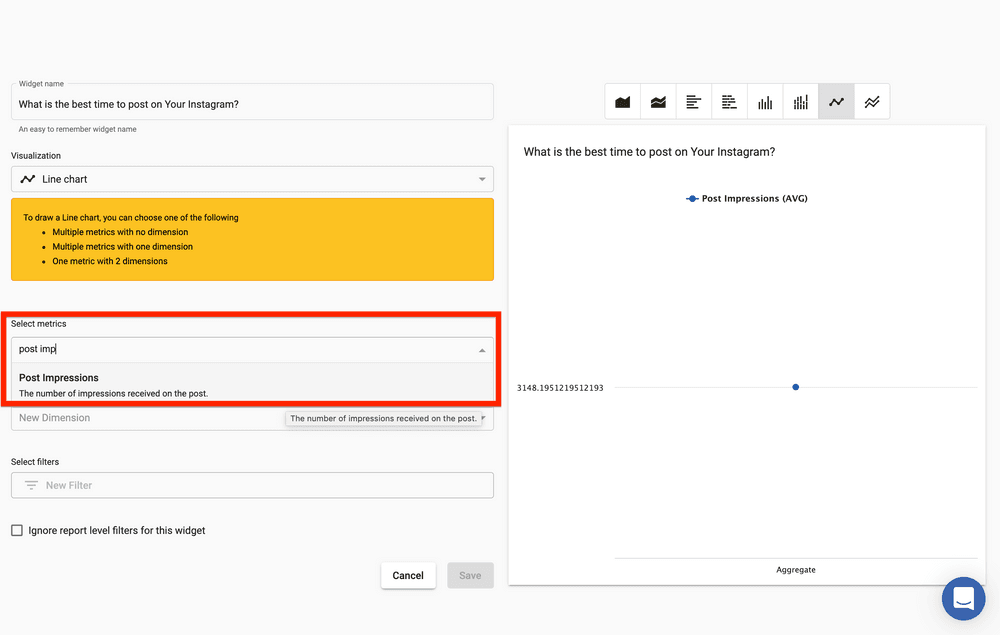1000x635 pixels.
Task: Select the area chart type icon
Action: [x=623, y=102]
